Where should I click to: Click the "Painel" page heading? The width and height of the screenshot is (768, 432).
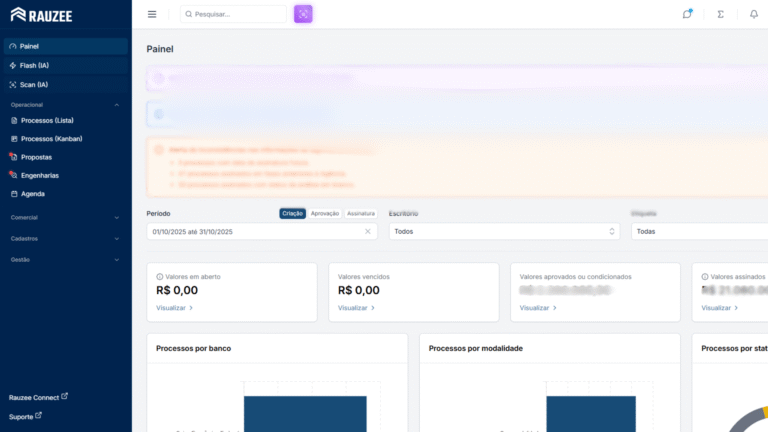click(160, 49)
